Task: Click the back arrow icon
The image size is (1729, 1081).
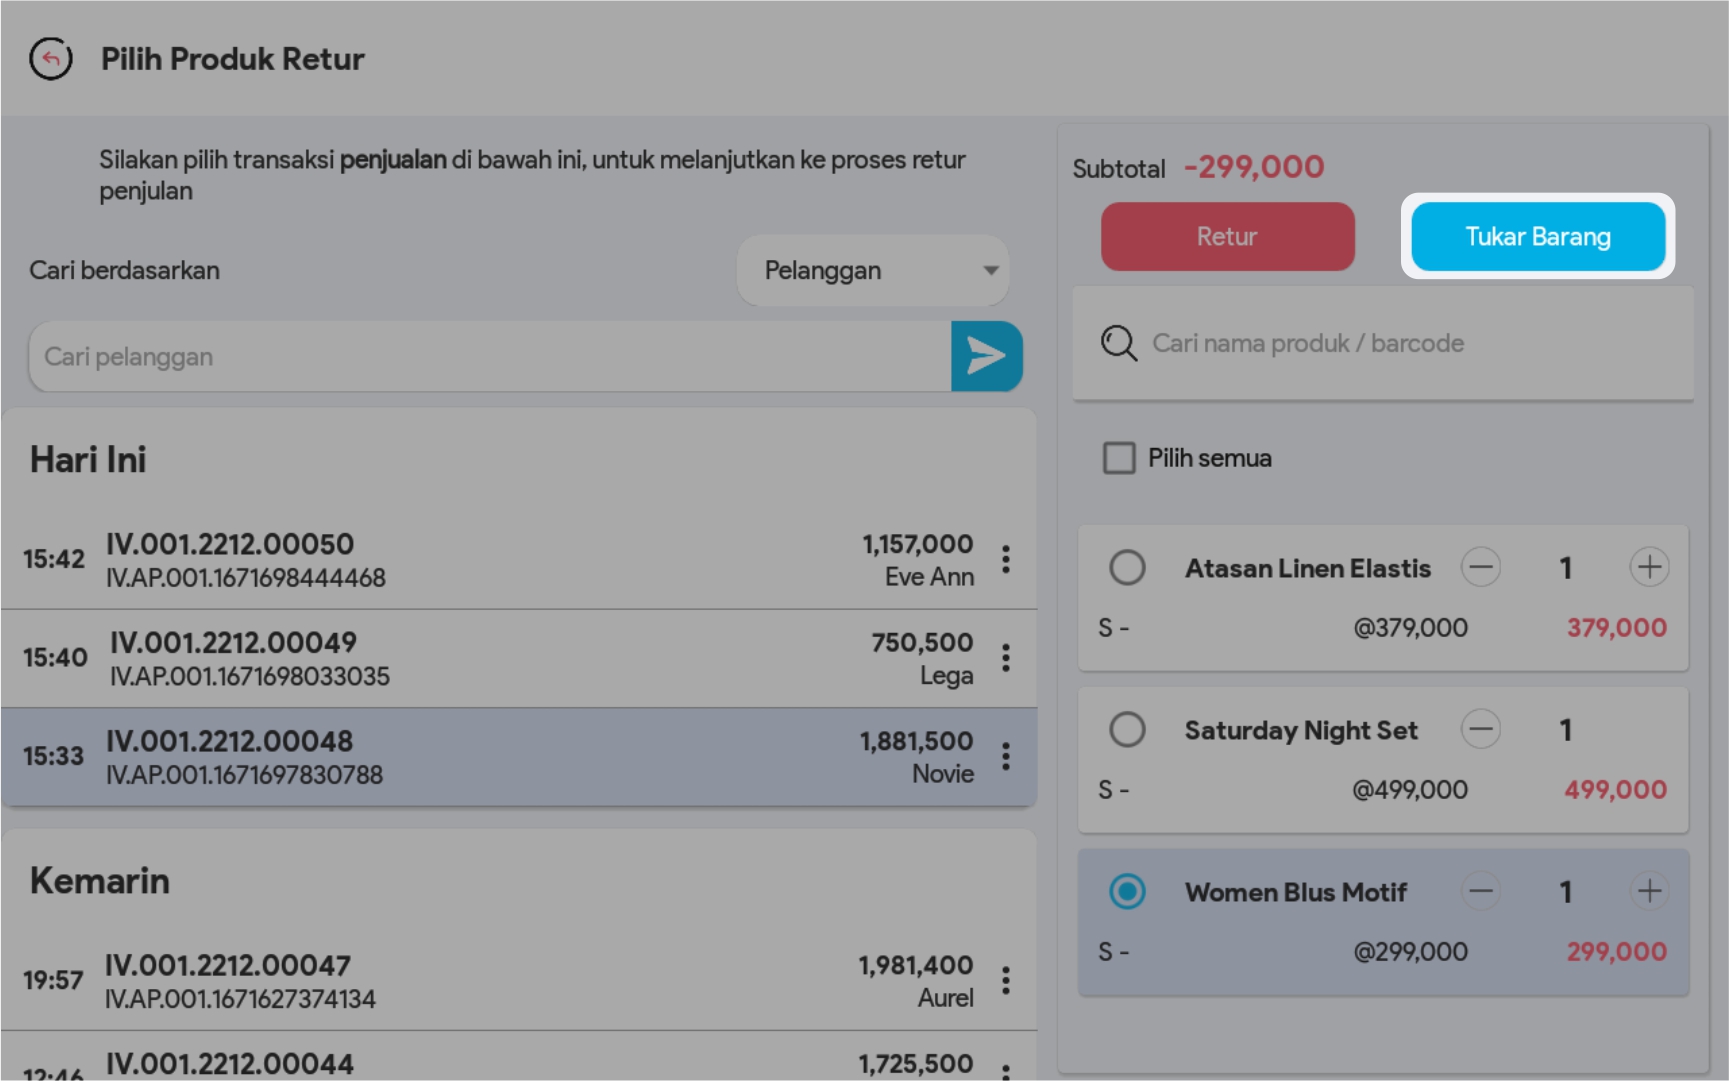Action: 51,59
